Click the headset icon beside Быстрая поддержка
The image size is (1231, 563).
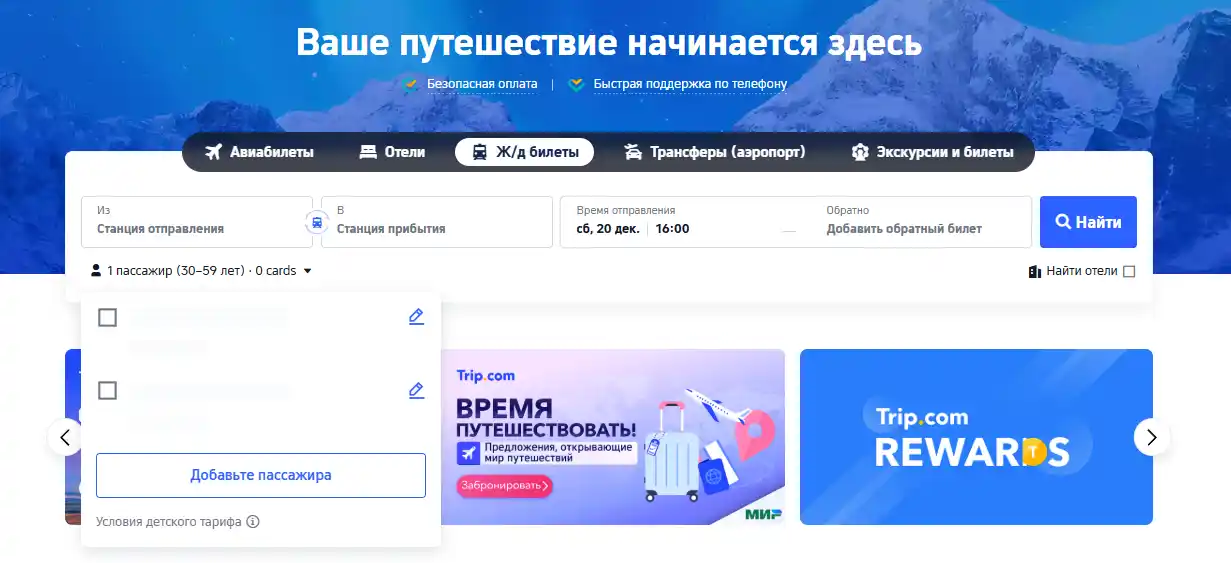pos(576,85)
